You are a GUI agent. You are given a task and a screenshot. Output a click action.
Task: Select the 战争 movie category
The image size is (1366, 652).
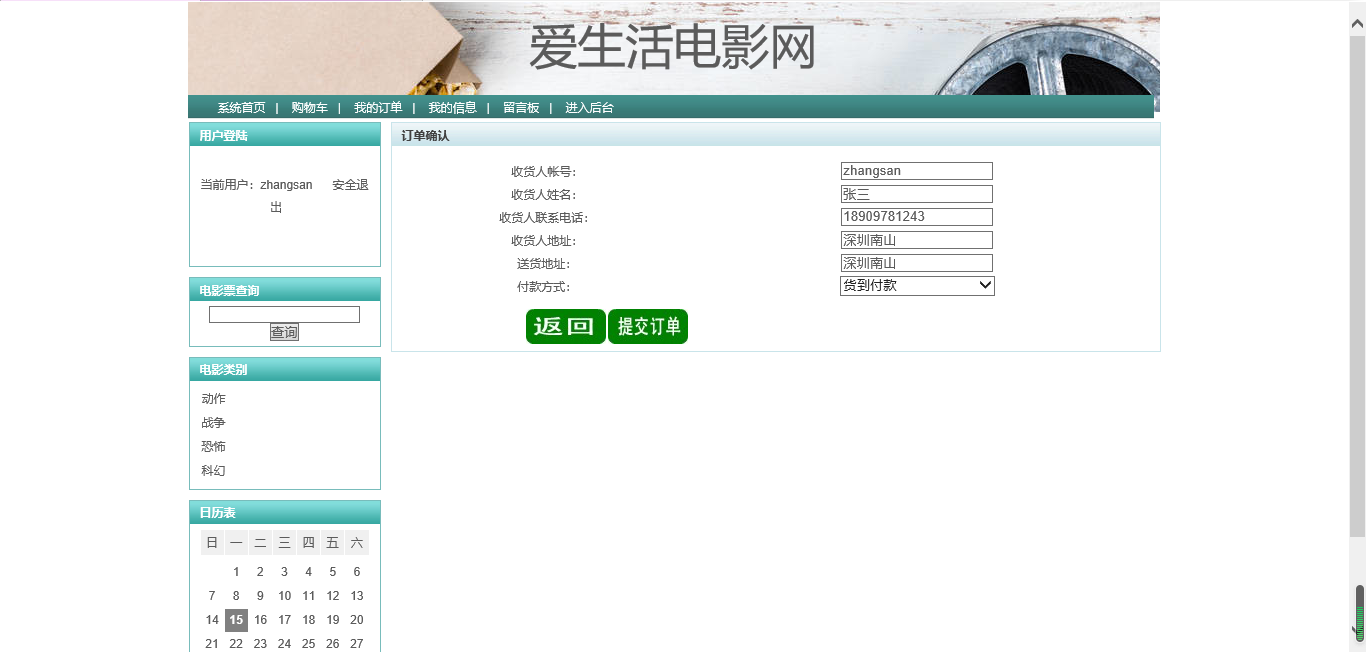point(213,423)
